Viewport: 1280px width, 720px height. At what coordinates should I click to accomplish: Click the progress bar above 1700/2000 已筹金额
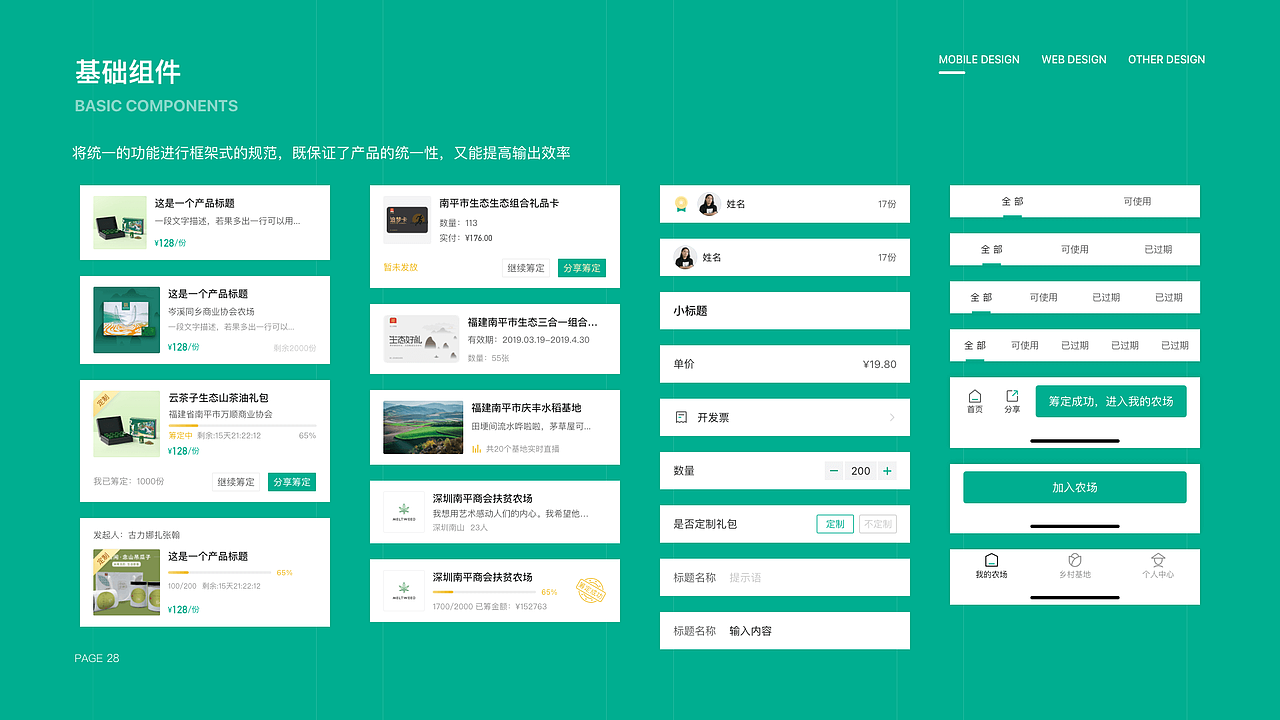tap(483, 592)
